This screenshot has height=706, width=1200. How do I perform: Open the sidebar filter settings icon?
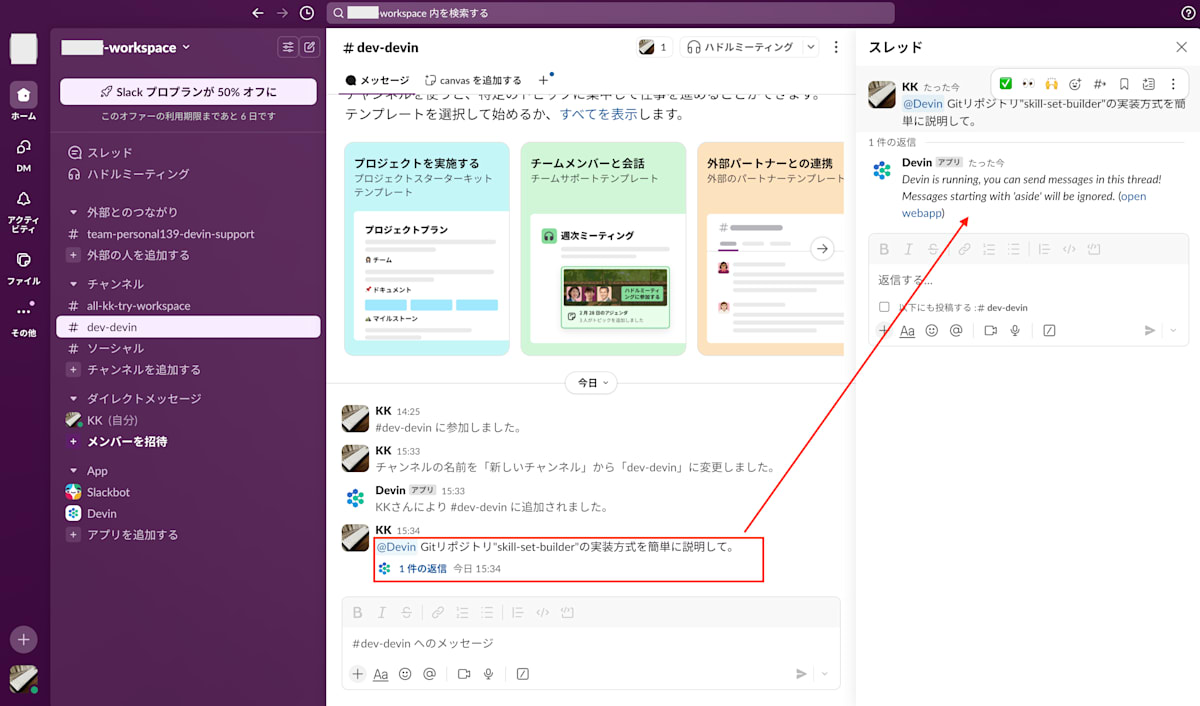(288, 47)
